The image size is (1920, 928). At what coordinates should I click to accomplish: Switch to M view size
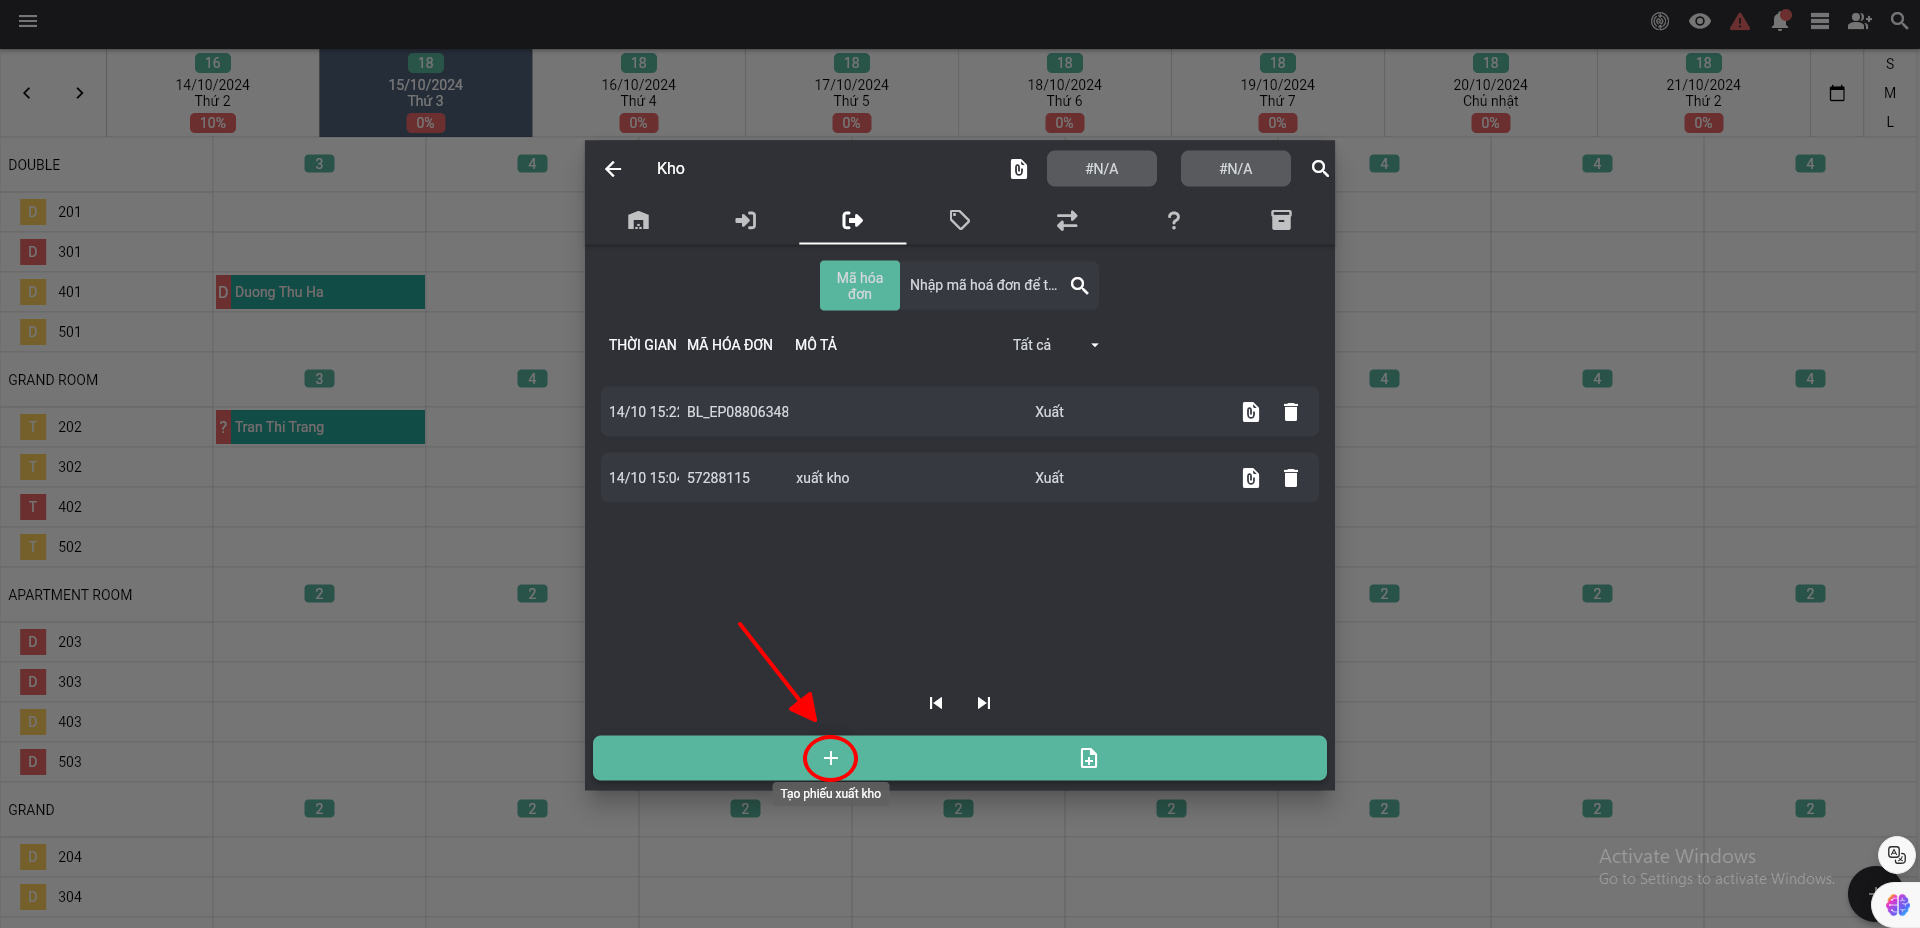tap(1890, 93)
